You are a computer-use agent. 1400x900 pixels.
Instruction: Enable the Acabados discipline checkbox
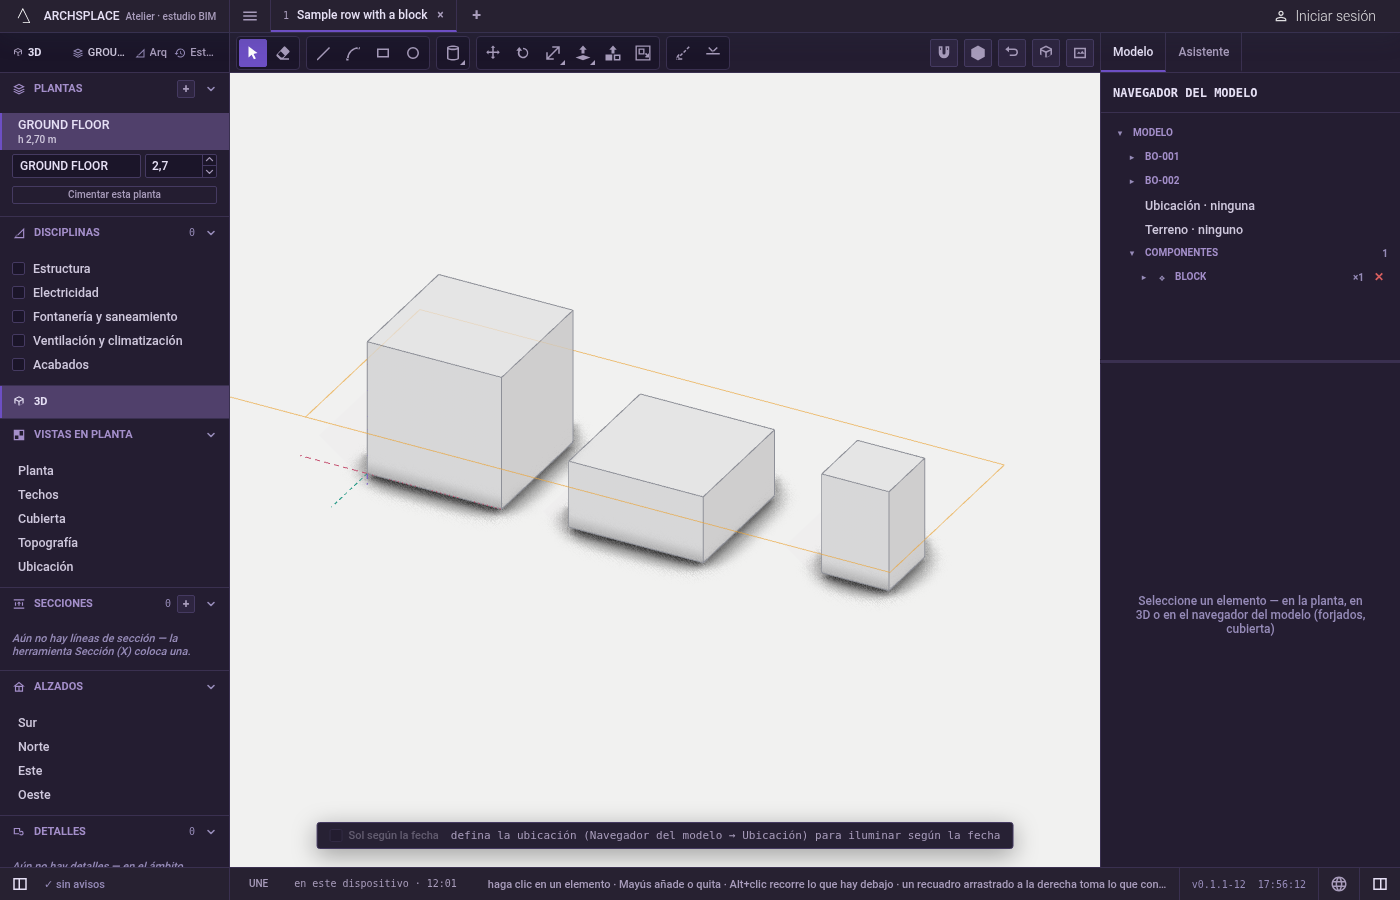tap(18, 365)
